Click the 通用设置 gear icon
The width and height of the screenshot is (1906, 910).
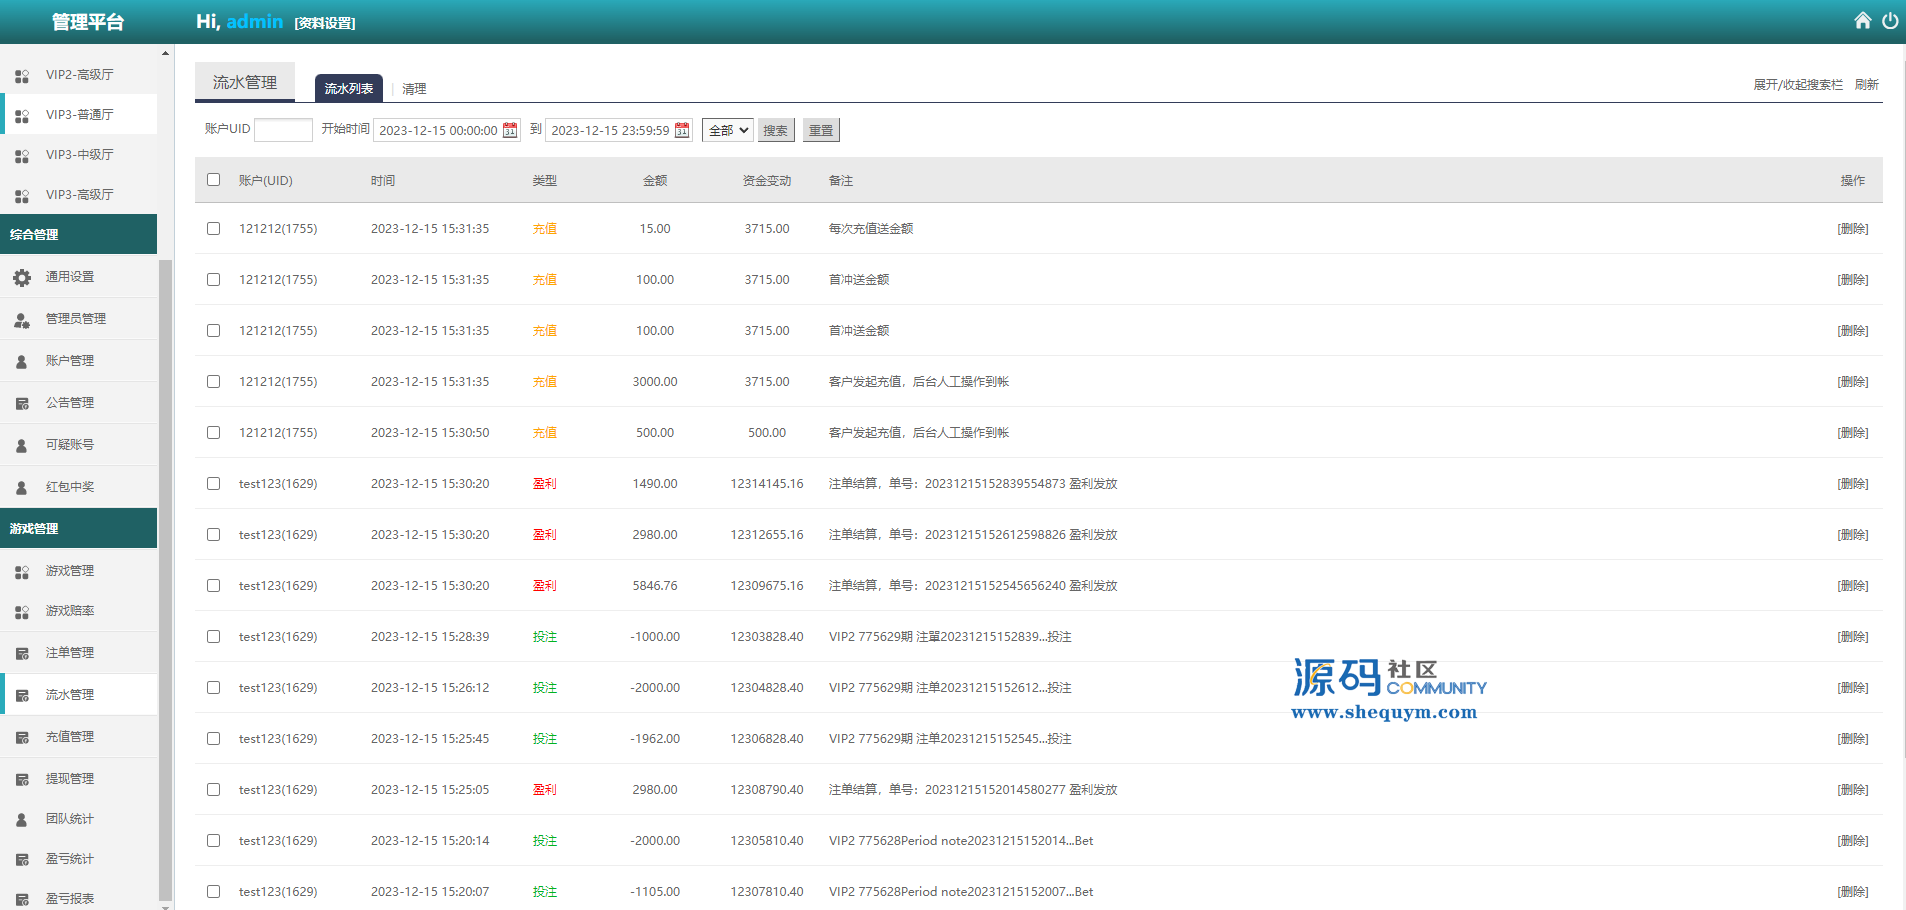click(x=22, y=278)
